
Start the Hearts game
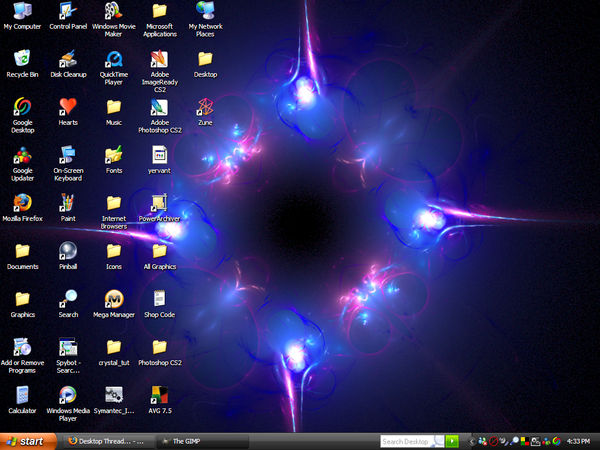click(x=68, y=111)
